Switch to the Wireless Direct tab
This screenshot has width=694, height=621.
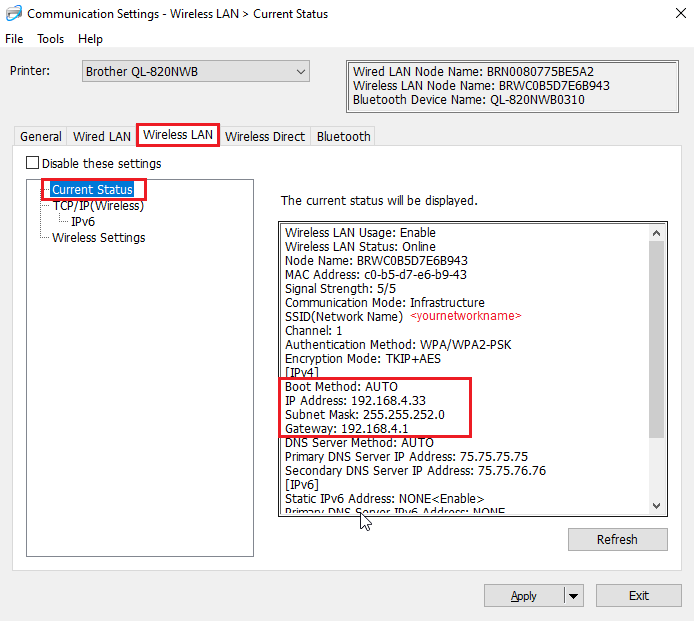pos(265,136)
